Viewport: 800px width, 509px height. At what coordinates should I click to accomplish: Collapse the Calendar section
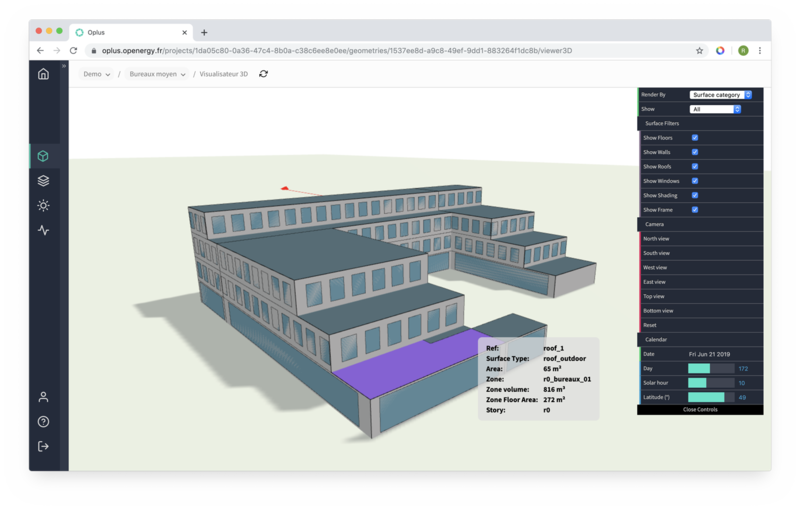tap(700, 340)
